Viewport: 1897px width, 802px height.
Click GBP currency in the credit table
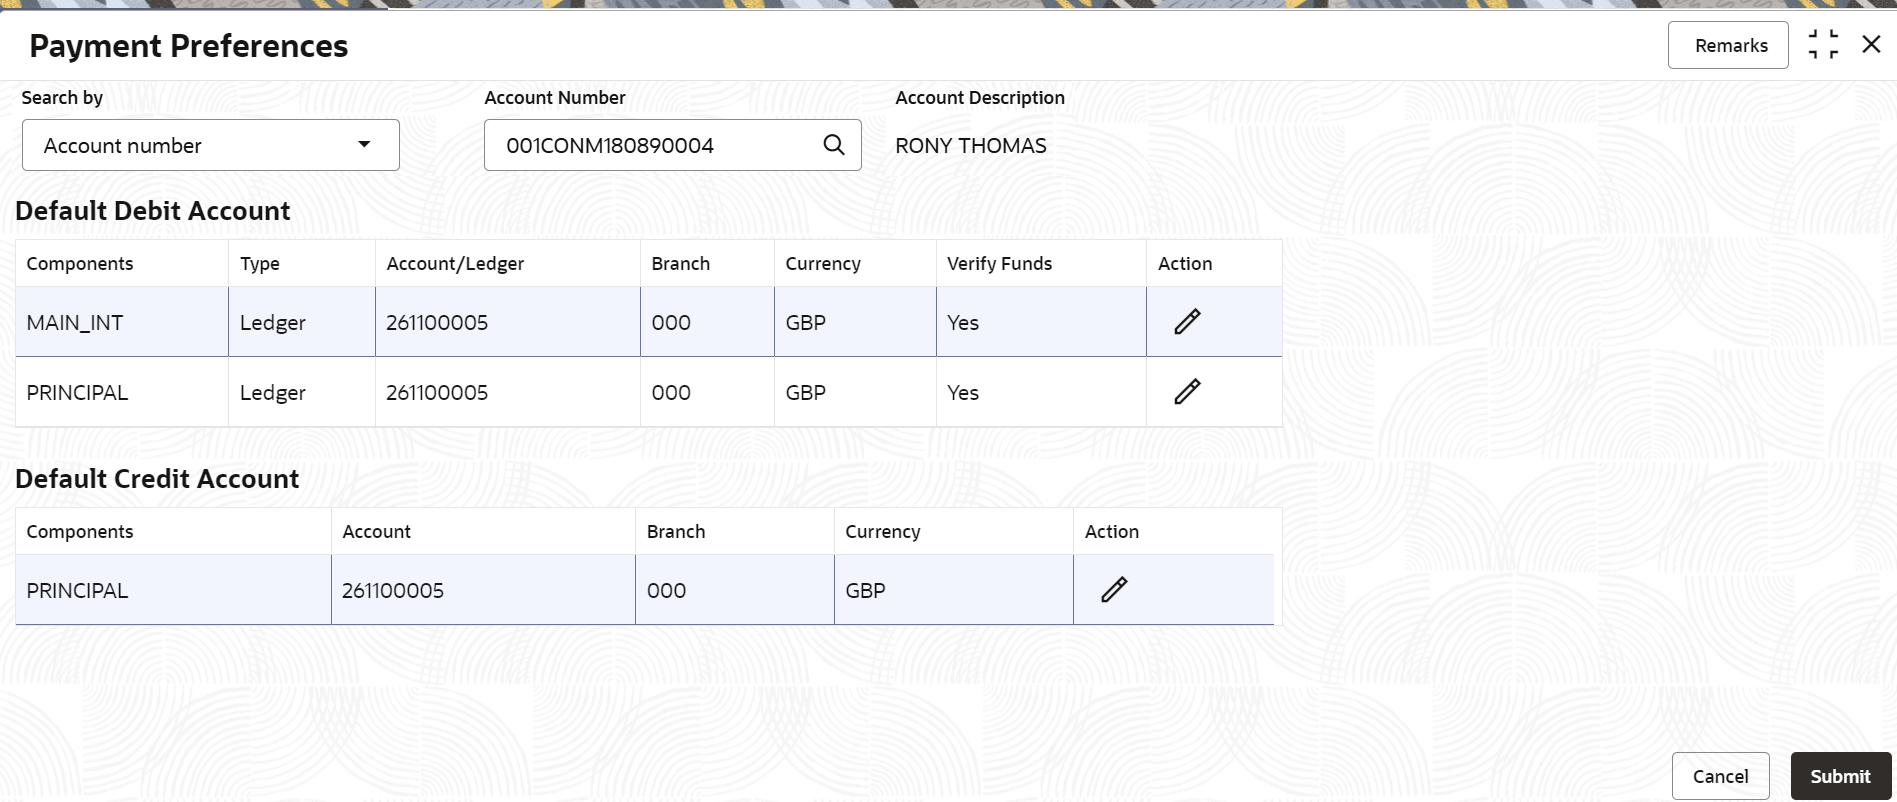pos(865,591)
